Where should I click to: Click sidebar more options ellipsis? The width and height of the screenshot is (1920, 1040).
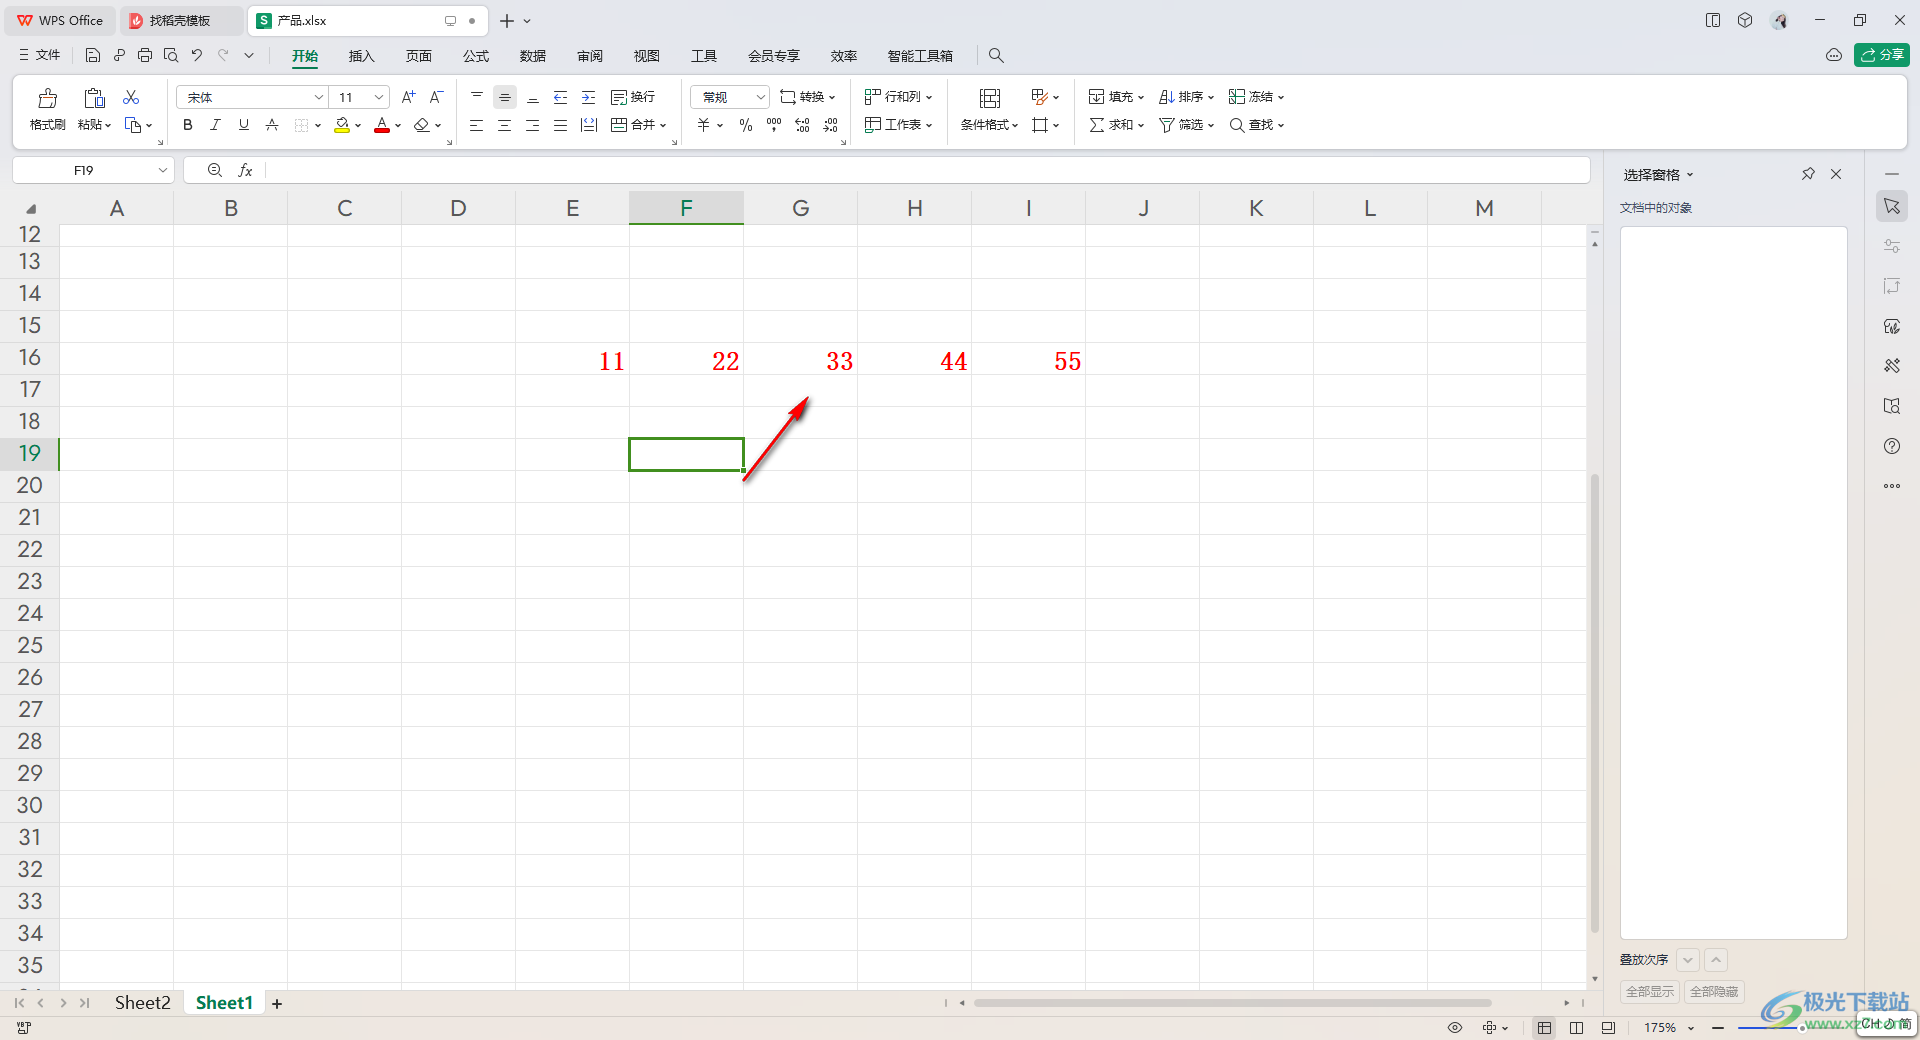tap(1892, 486)
